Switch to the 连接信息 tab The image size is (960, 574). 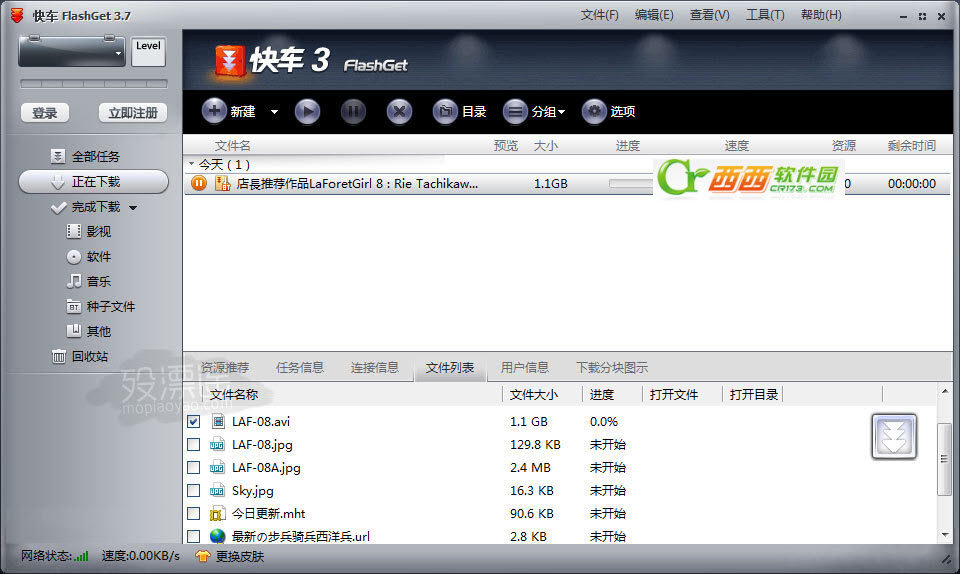[x=375, y=368]
